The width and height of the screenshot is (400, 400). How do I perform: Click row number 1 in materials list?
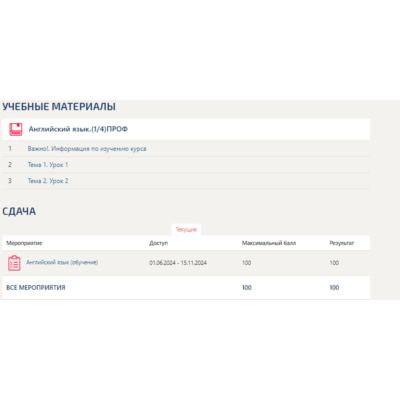tap(10, 149)
